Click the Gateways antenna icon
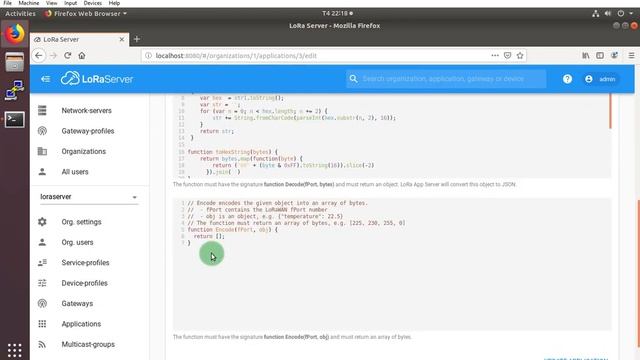Image resolution: width=640 pixels, height=360 pixels. (42, 303)
